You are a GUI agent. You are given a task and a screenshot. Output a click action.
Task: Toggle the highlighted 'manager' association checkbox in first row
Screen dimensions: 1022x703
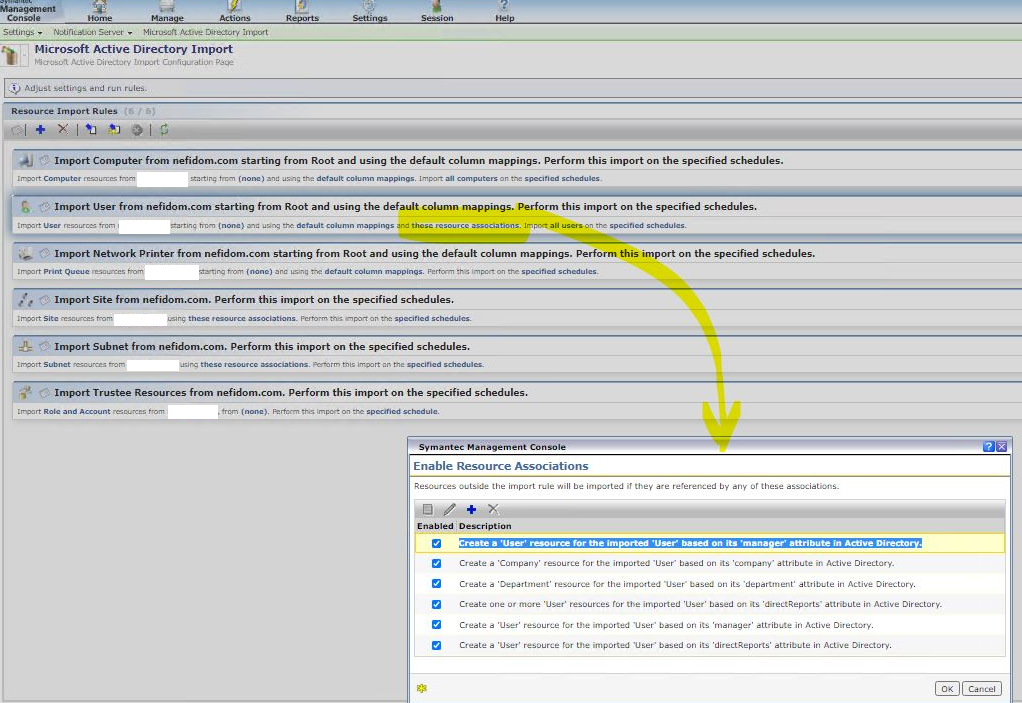[436, 544]
